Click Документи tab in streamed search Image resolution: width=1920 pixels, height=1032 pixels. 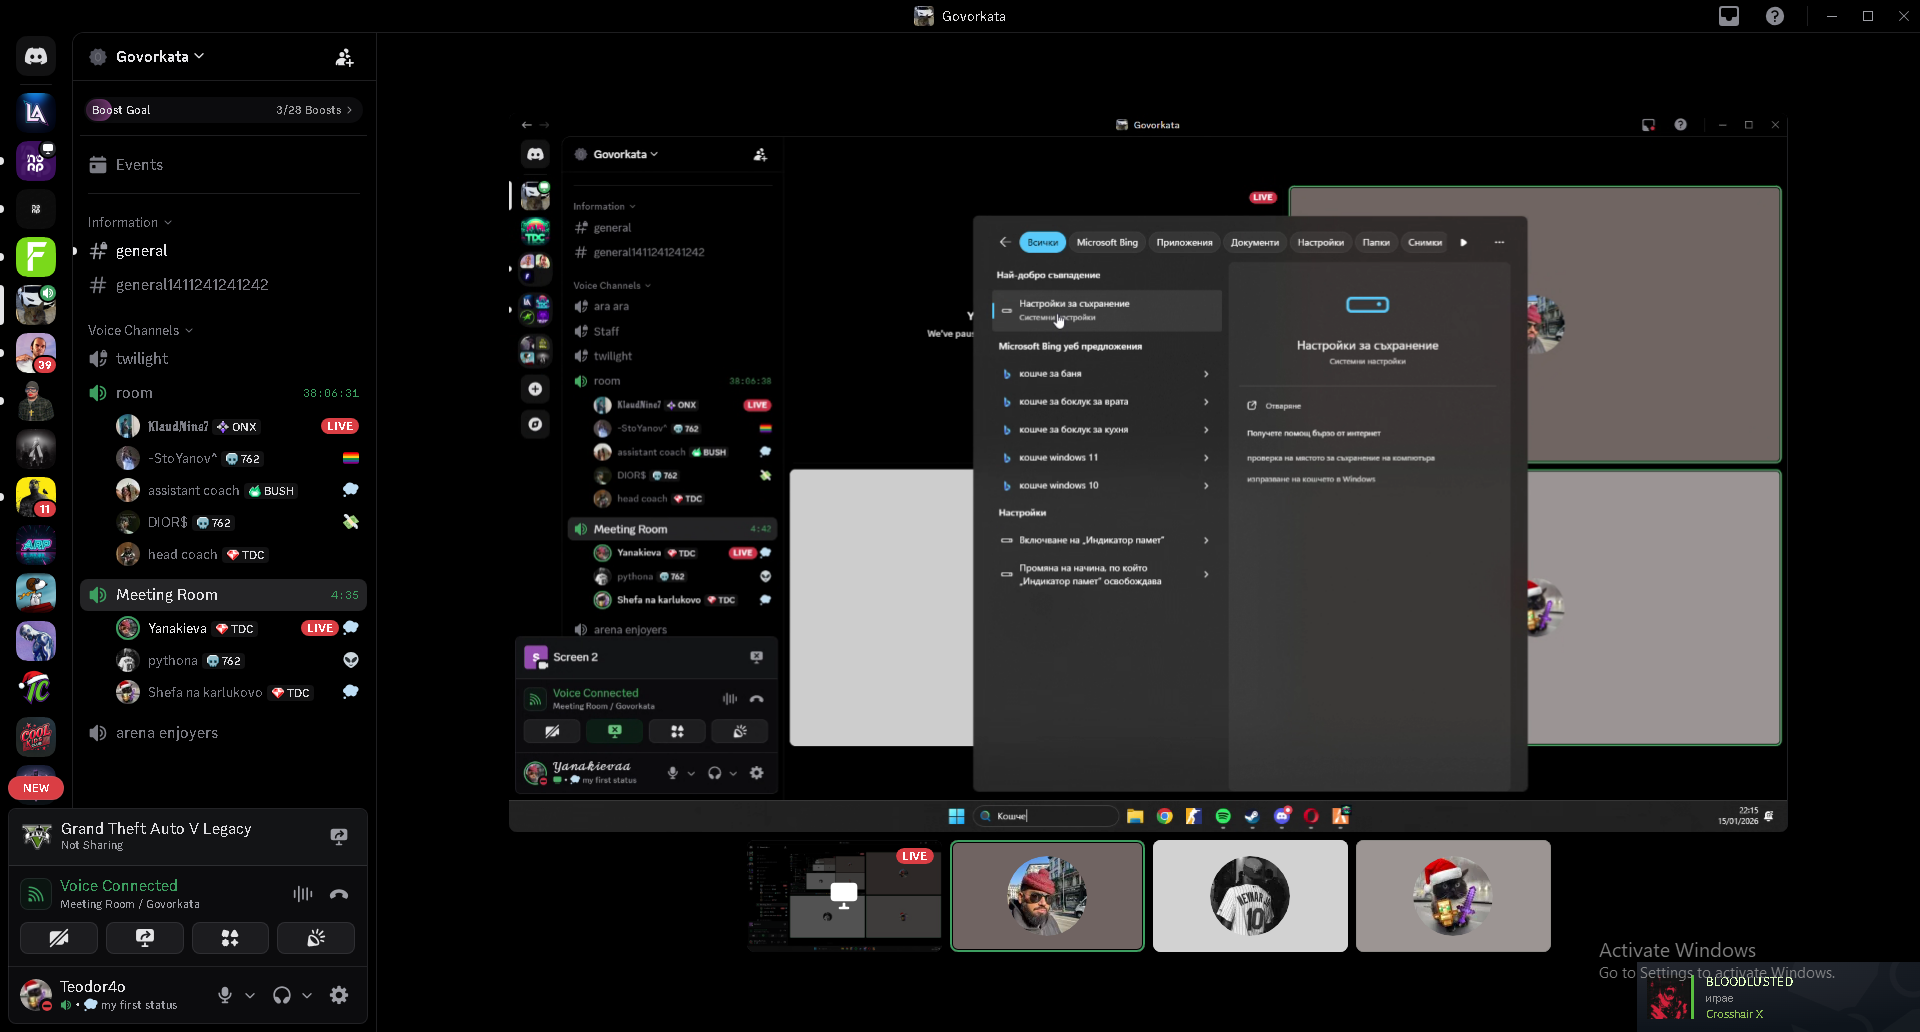[x=1254, y=242]
